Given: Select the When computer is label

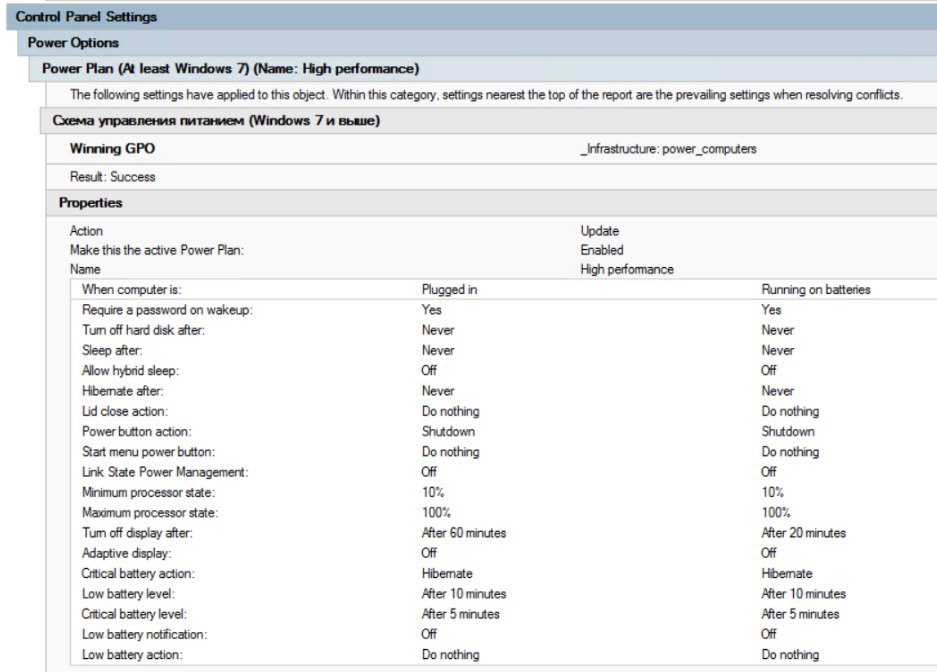Looking at the screenshot, I should tap(131, 290).
